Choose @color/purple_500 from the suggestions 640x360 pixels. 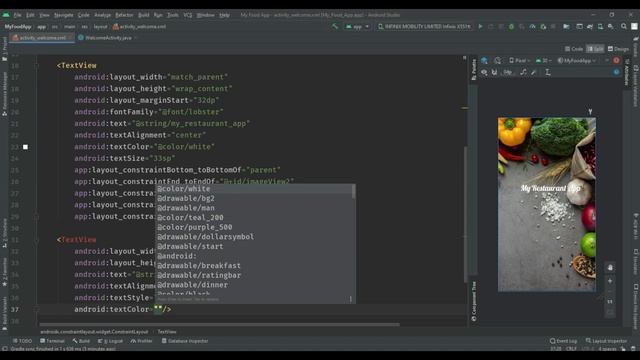pyautogui.click(x=254, y=227)
